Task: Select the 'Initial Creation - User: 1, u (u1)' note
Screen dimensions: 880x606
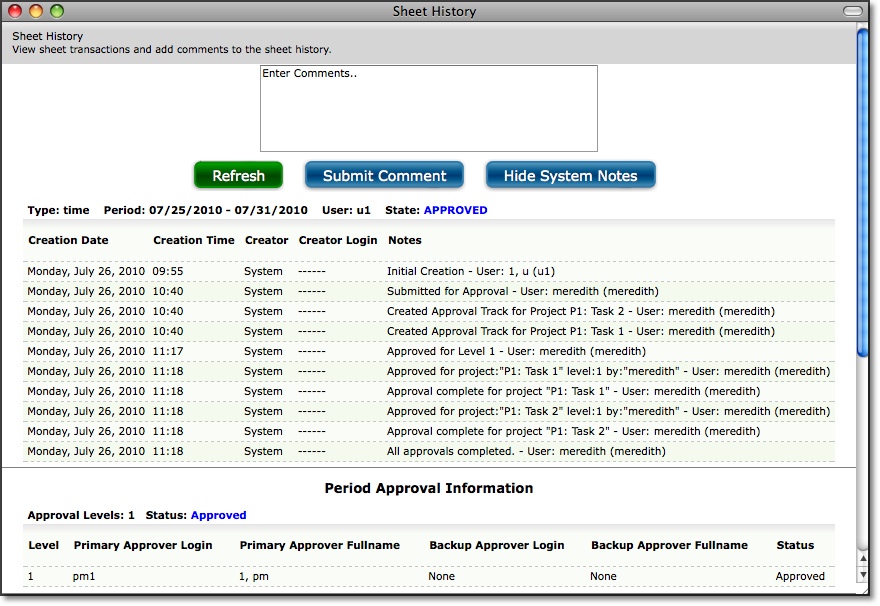Action: coord(471,271)
